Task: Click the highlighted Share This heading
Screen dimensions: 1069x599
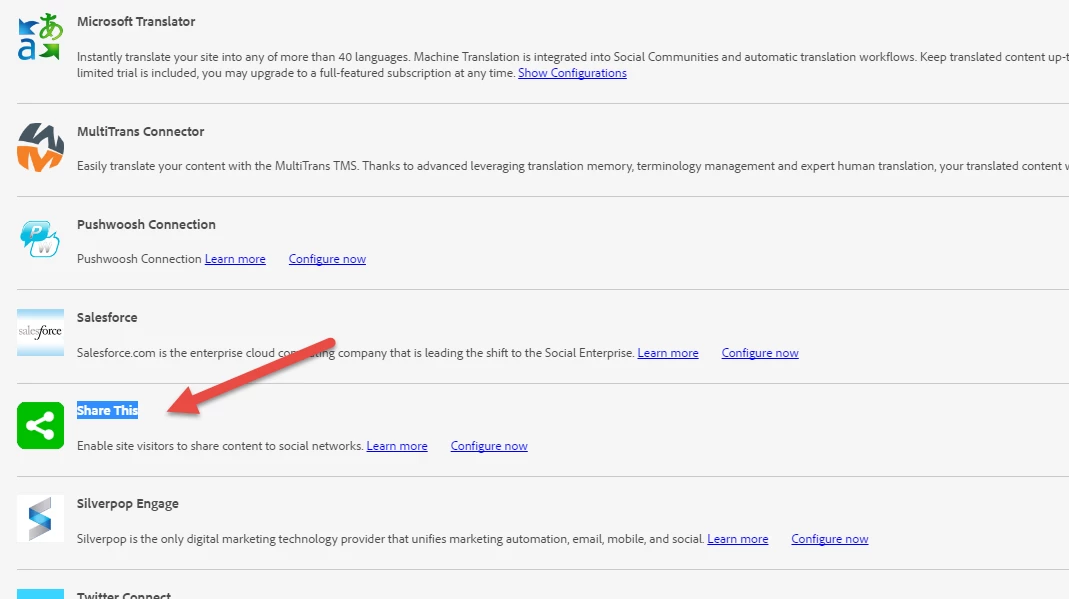Action: pos(107,410)
